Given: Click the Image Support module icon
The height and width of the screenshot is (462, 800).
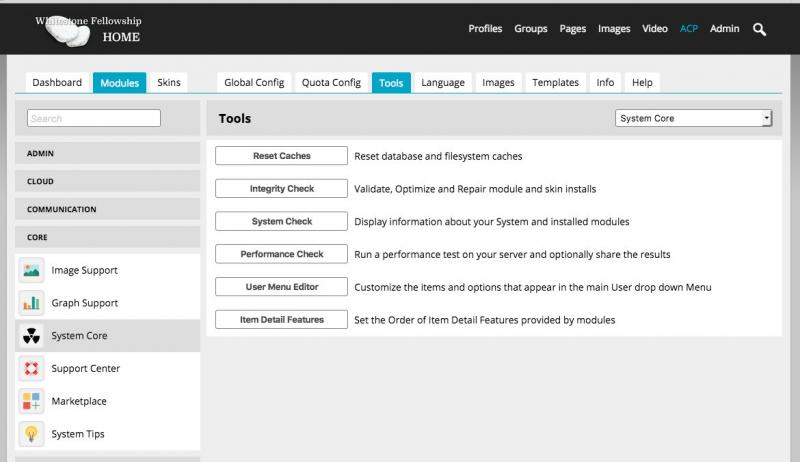Looking at the screenshot, I should (32, 270).
